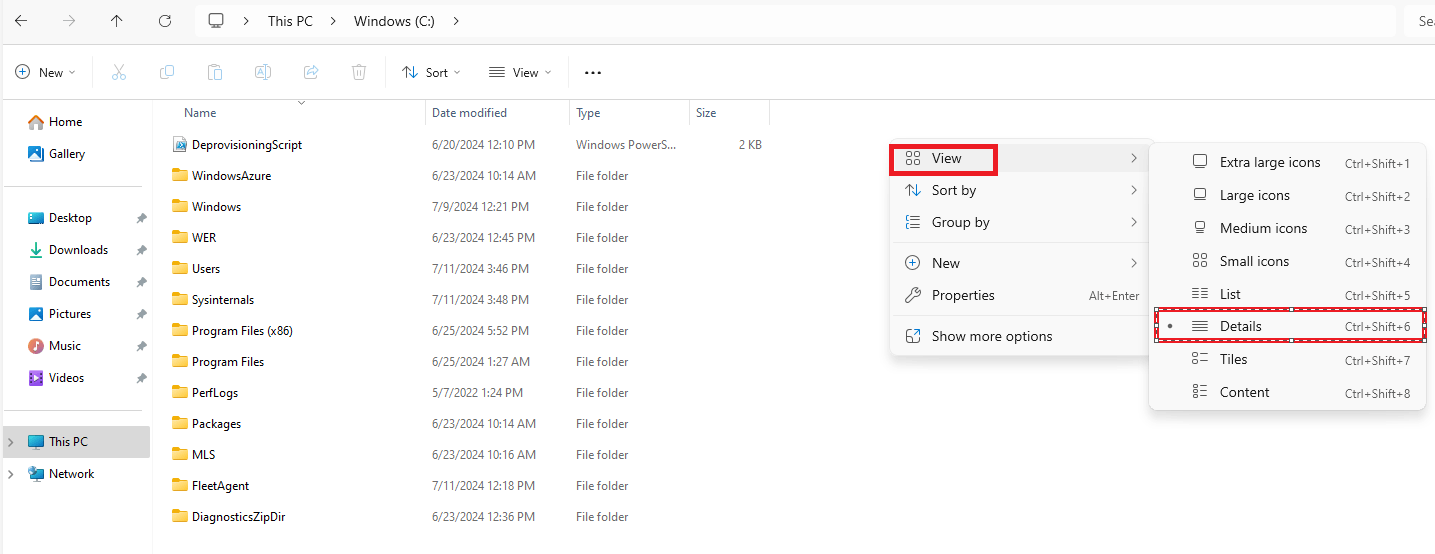
Task: Open the See more three-dots menu
Action: tap(593, 73)
